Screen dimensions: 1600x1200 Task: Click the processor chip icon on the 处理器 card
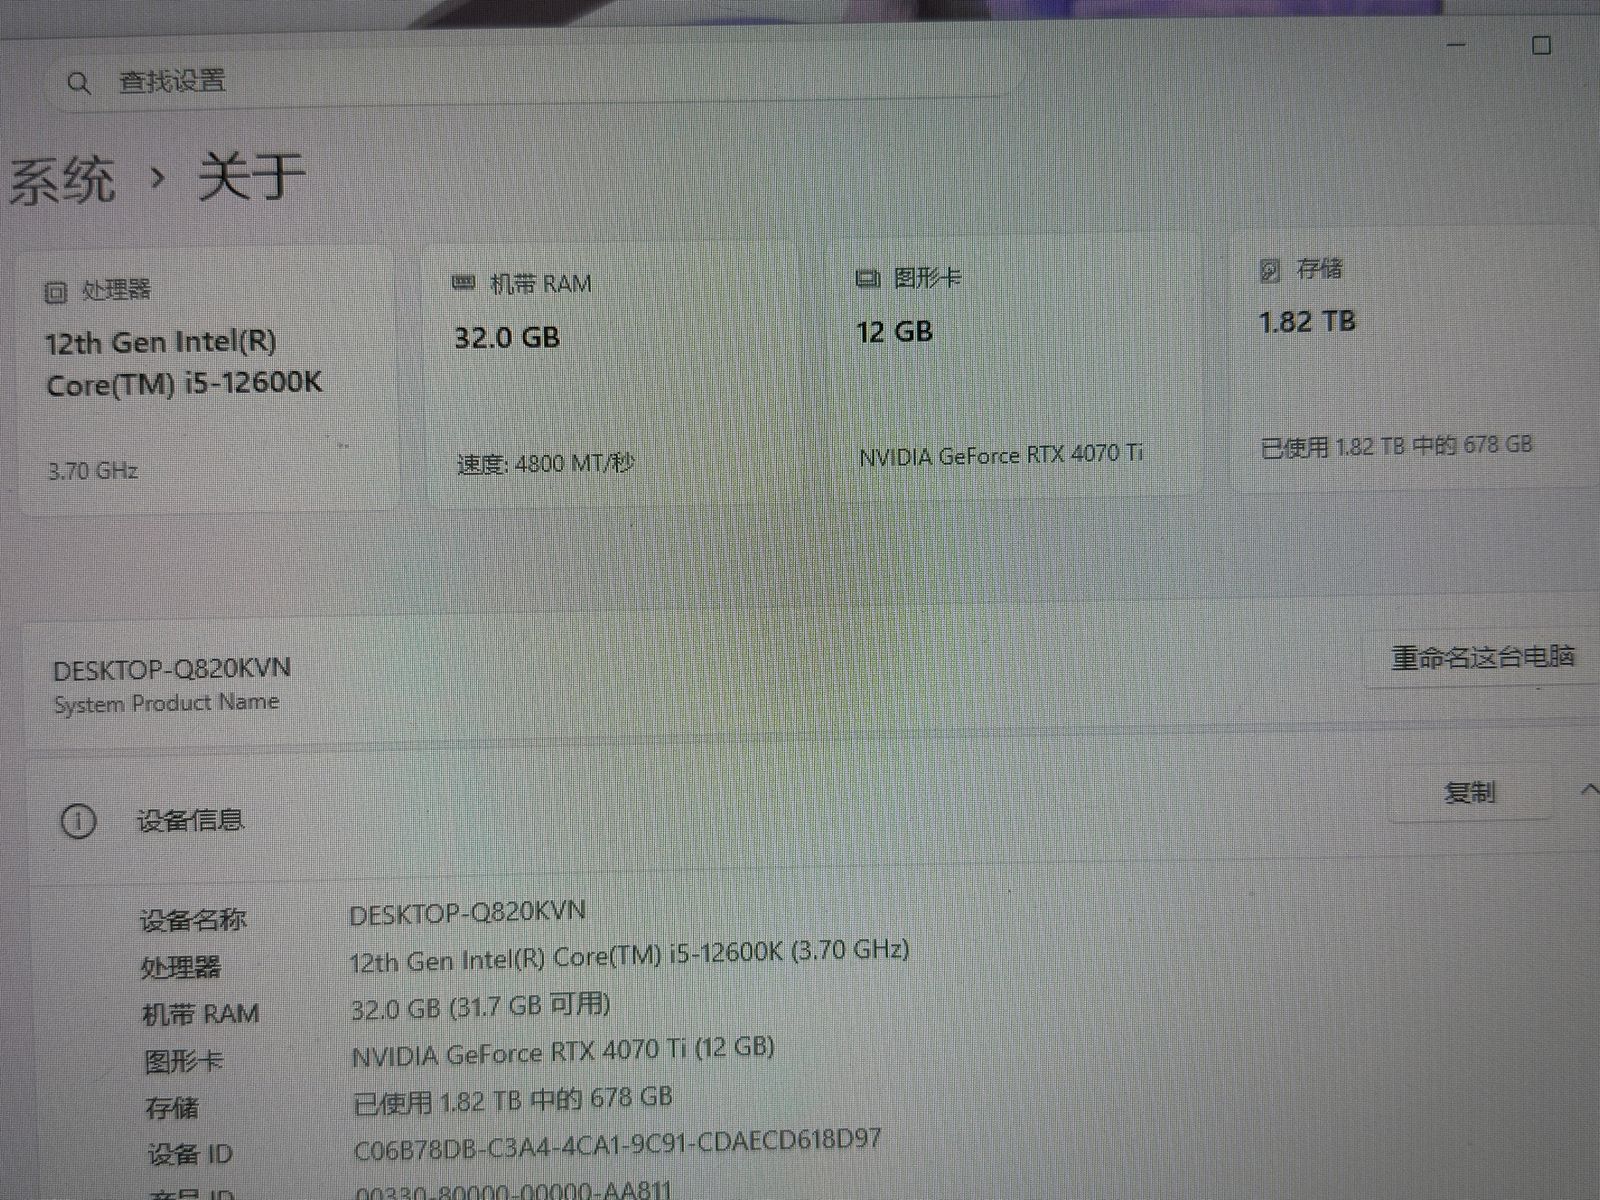[56, 292]
